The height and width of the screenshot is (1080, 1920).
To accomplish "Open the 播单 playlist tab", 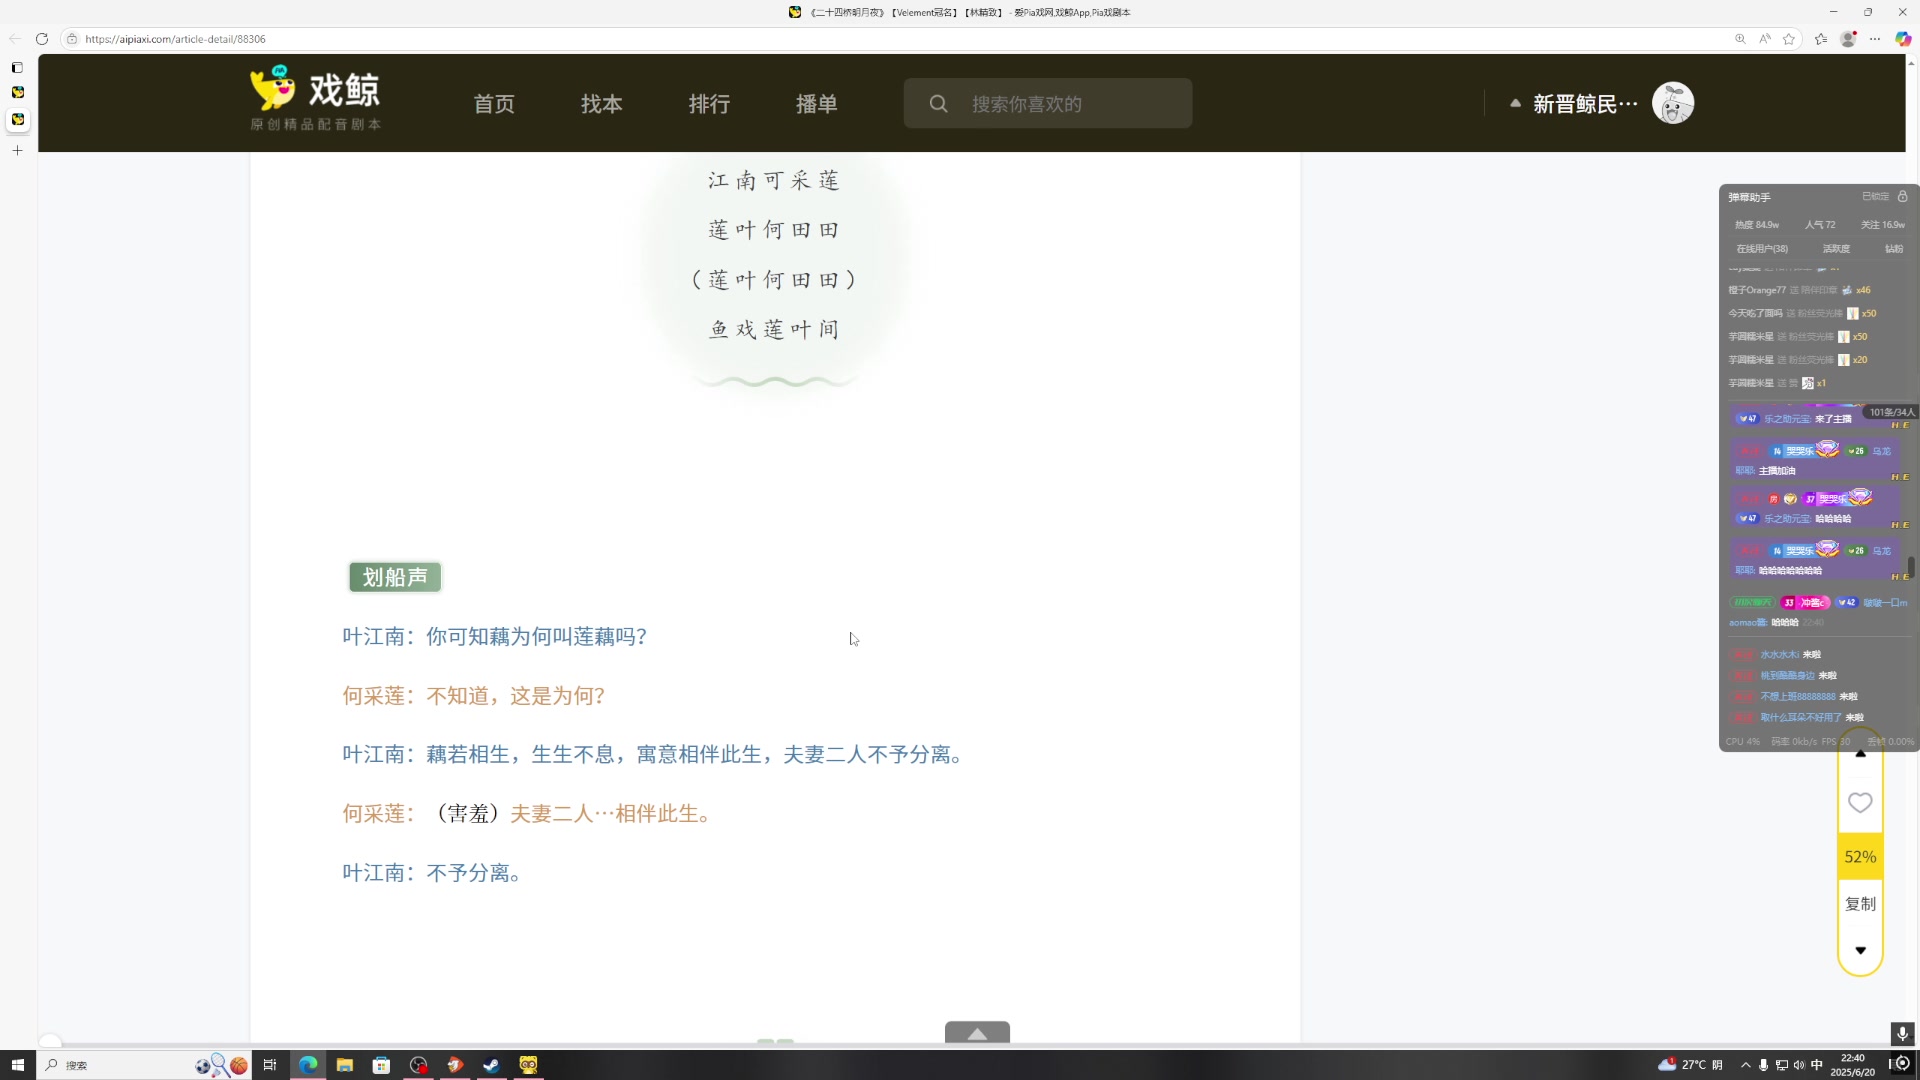I will [817, 104].
